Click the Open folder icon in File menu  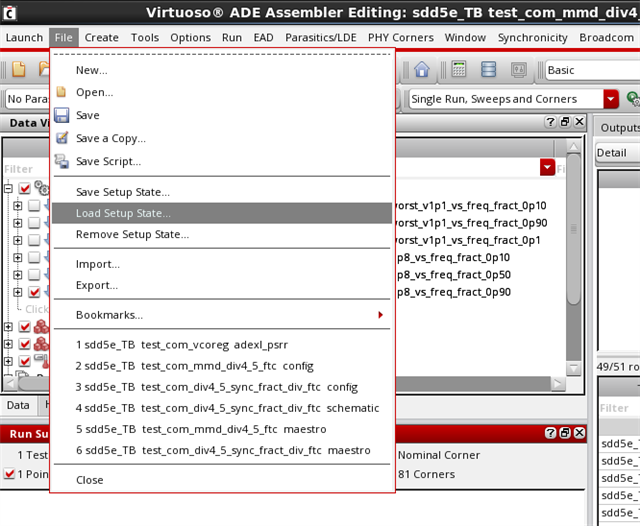coord(61,92)
